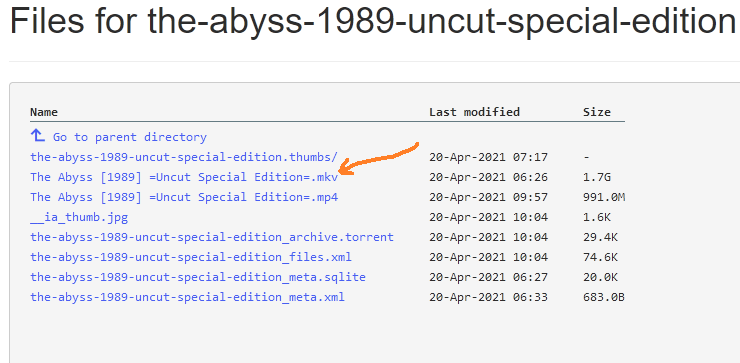Open the Go to parent directory link
The width and height of the screenshot is (740, 363).
click(x=130, y=137)
